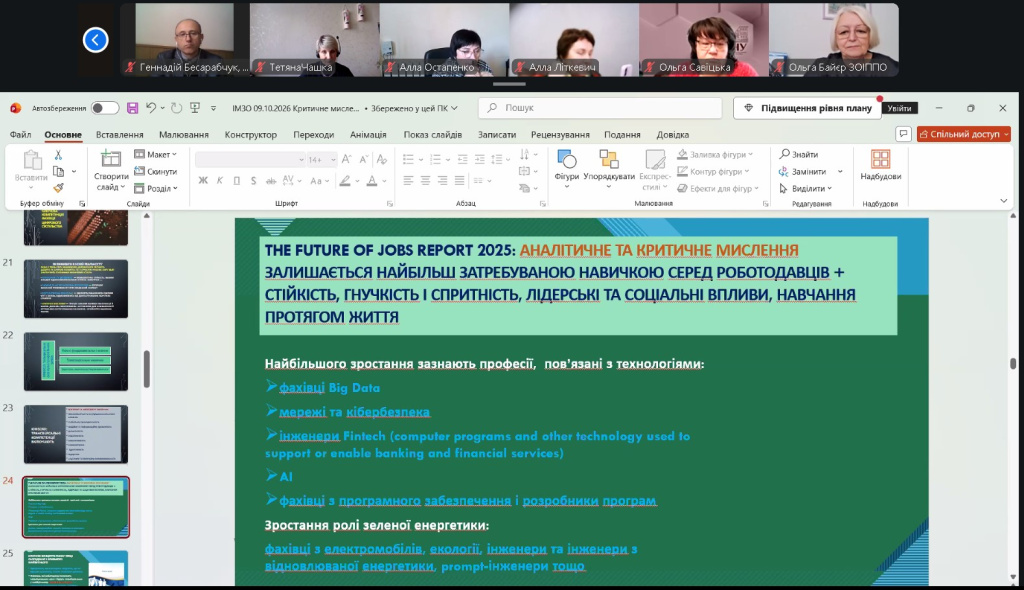Undo the last action
This screenshot has height=590, width=1024.
tap(151, 108)
